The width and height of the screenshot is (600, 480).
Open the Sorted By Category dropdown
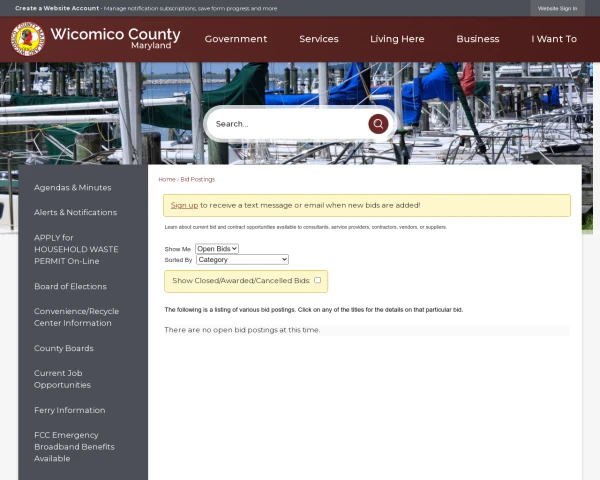pos(242,260)
